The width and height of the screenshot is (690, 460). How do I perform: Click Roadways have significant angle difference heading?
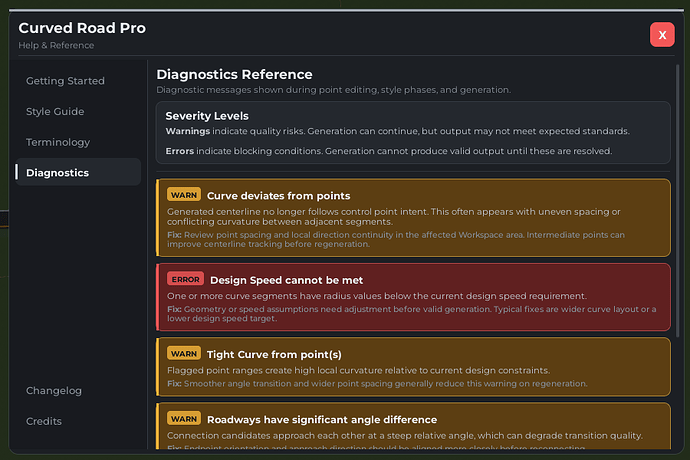coord(322,419)
